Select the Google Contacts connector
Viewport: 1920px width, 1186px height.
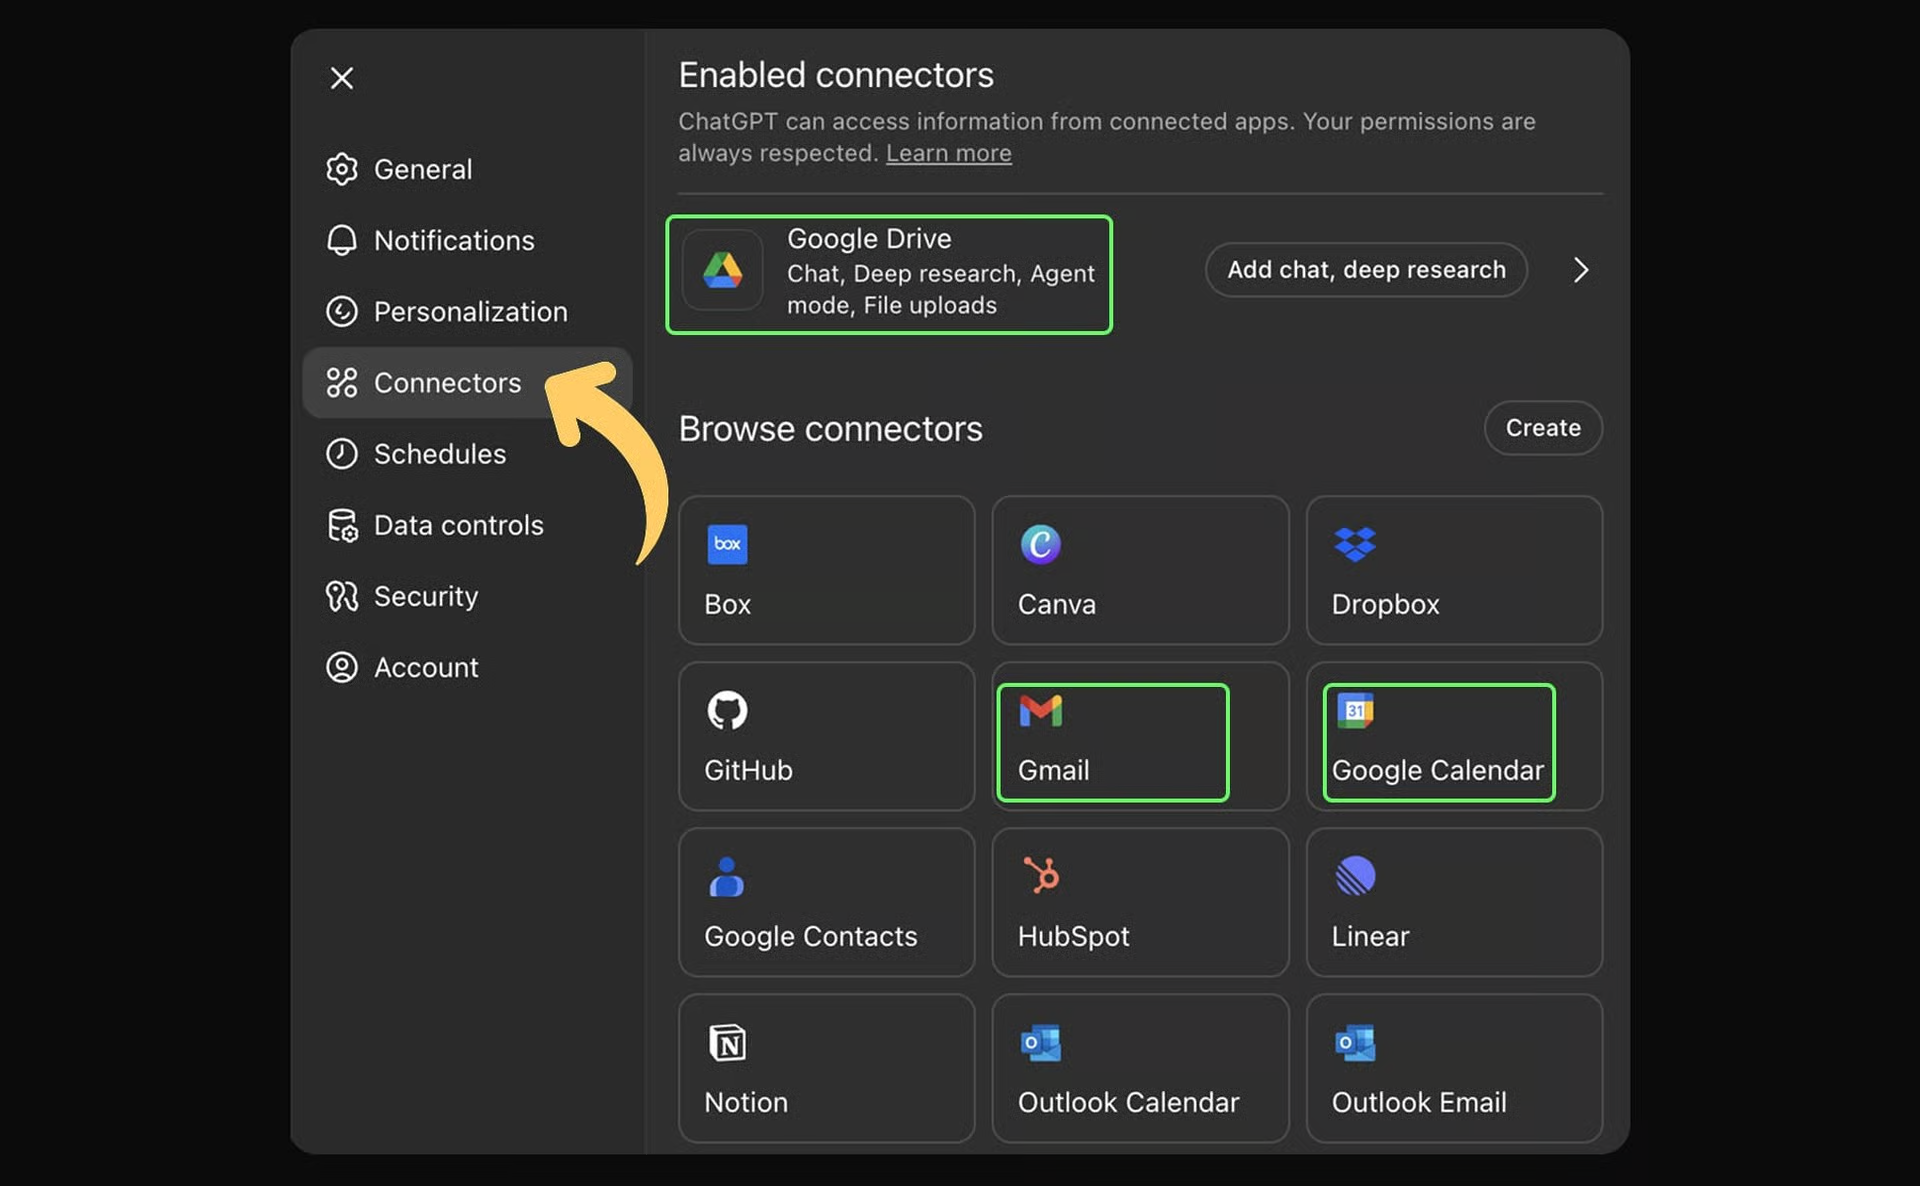point(826,902)
